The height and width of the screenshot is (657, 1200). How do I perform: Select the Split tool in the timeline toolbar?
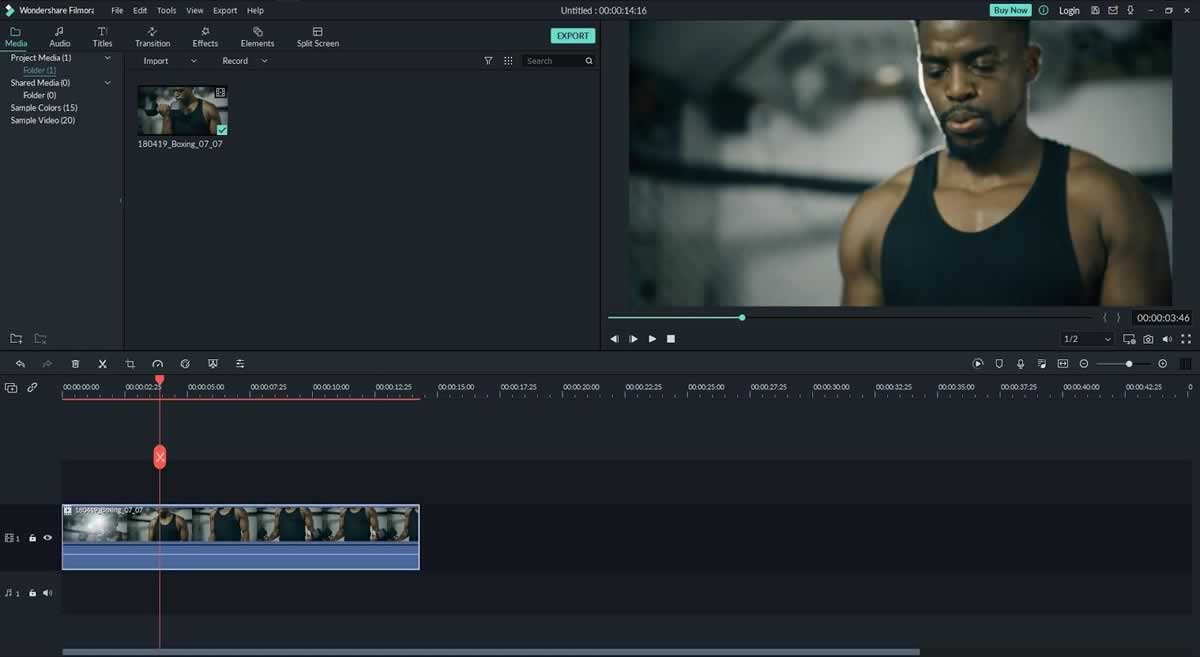[102, 363]
